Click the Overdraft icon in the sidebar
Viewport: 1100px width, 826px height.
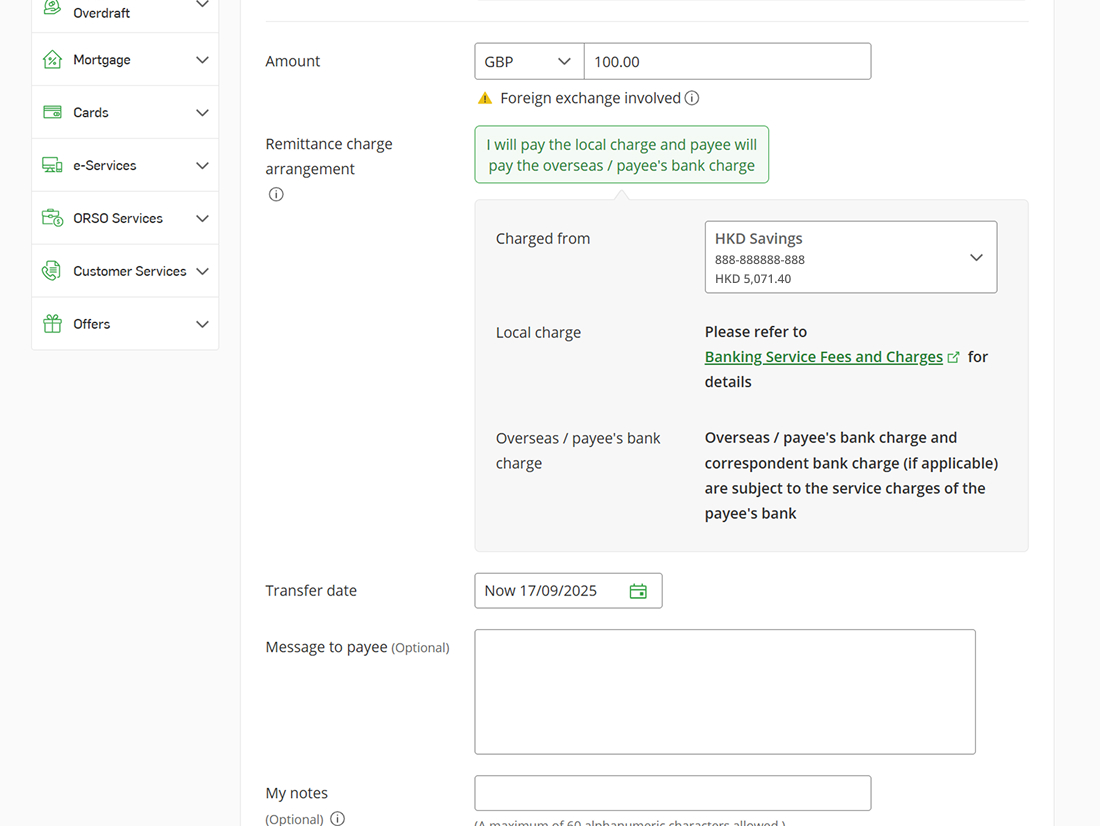[52, 5]
